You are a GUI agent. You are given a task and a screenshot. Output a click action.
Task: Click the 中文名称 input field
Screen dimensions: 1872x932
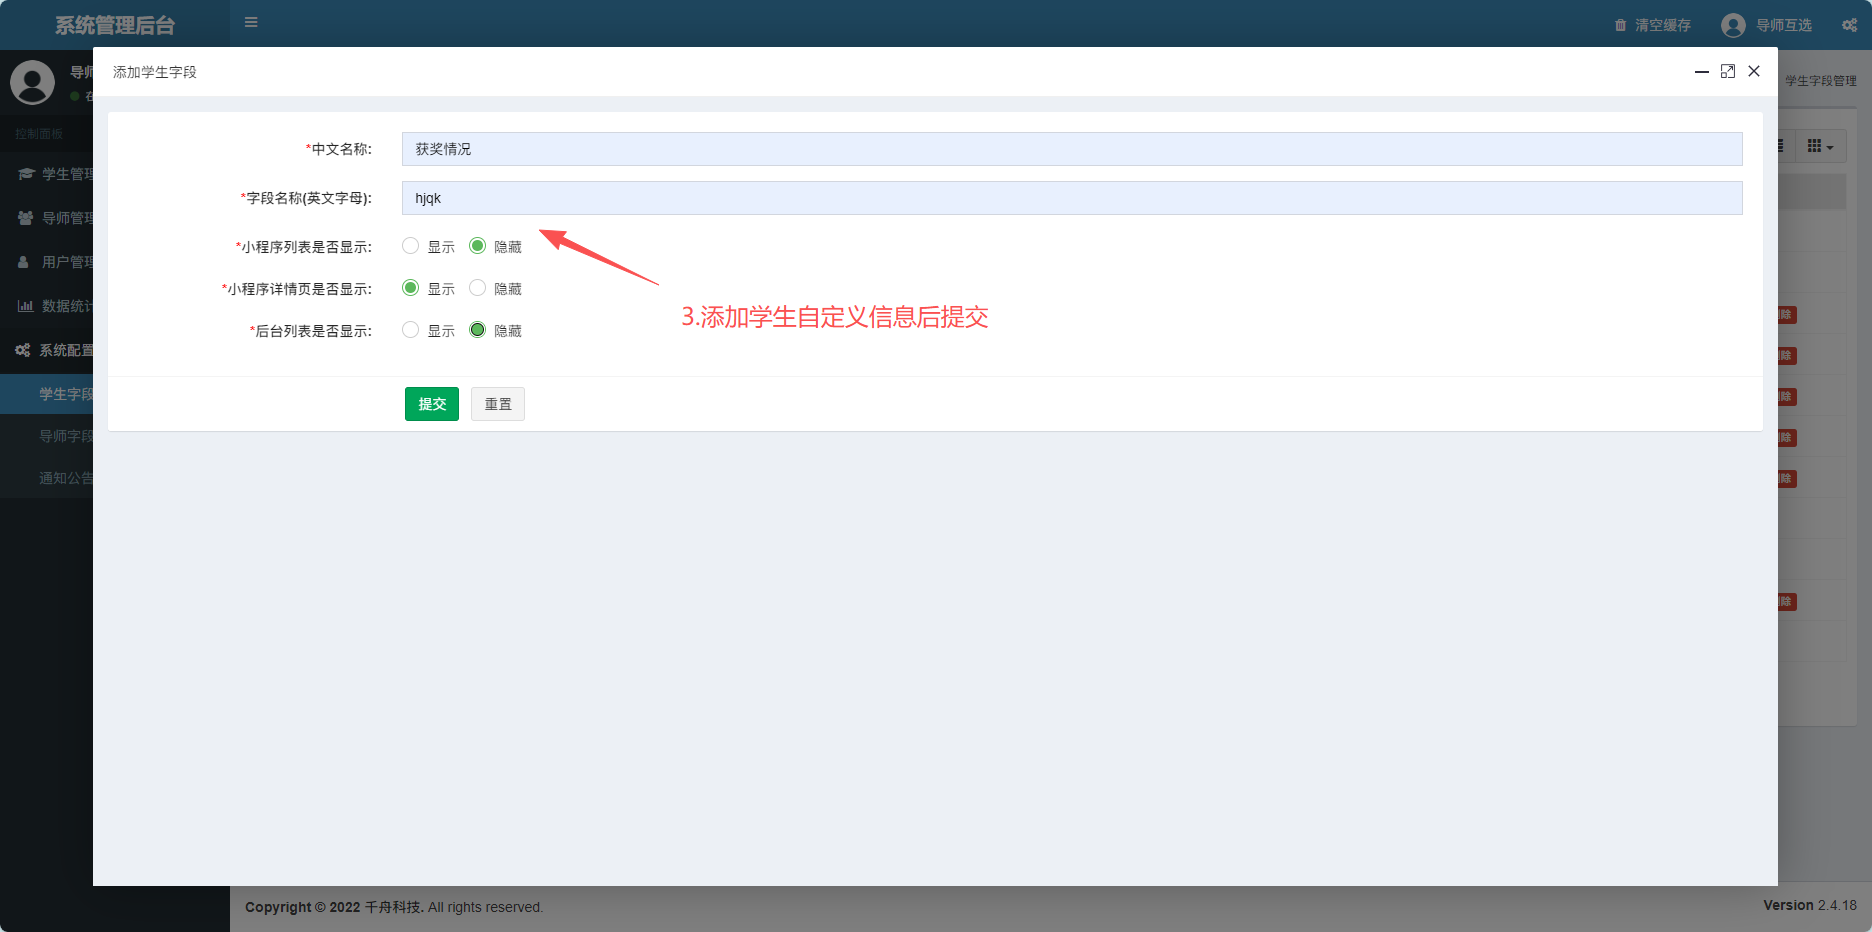[1071, 149]
